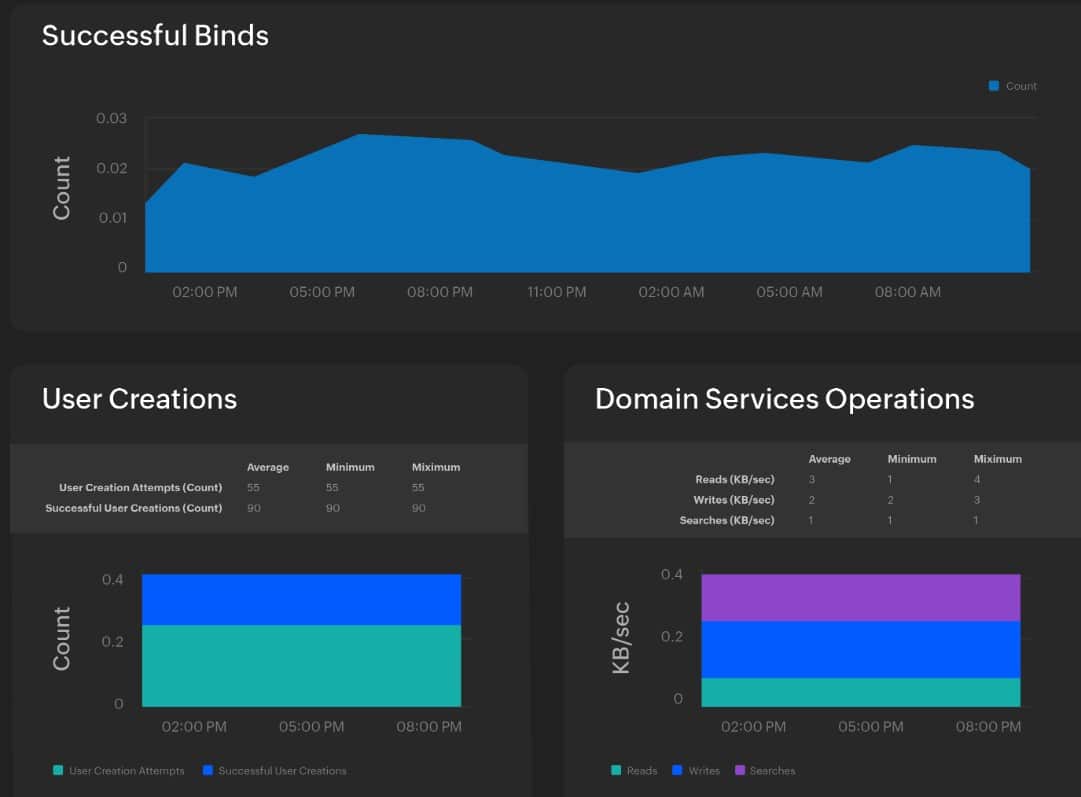Click the 0.03 axis value in Successful Binds
The image size is (1081, 797).
click(x=112, y=119)
